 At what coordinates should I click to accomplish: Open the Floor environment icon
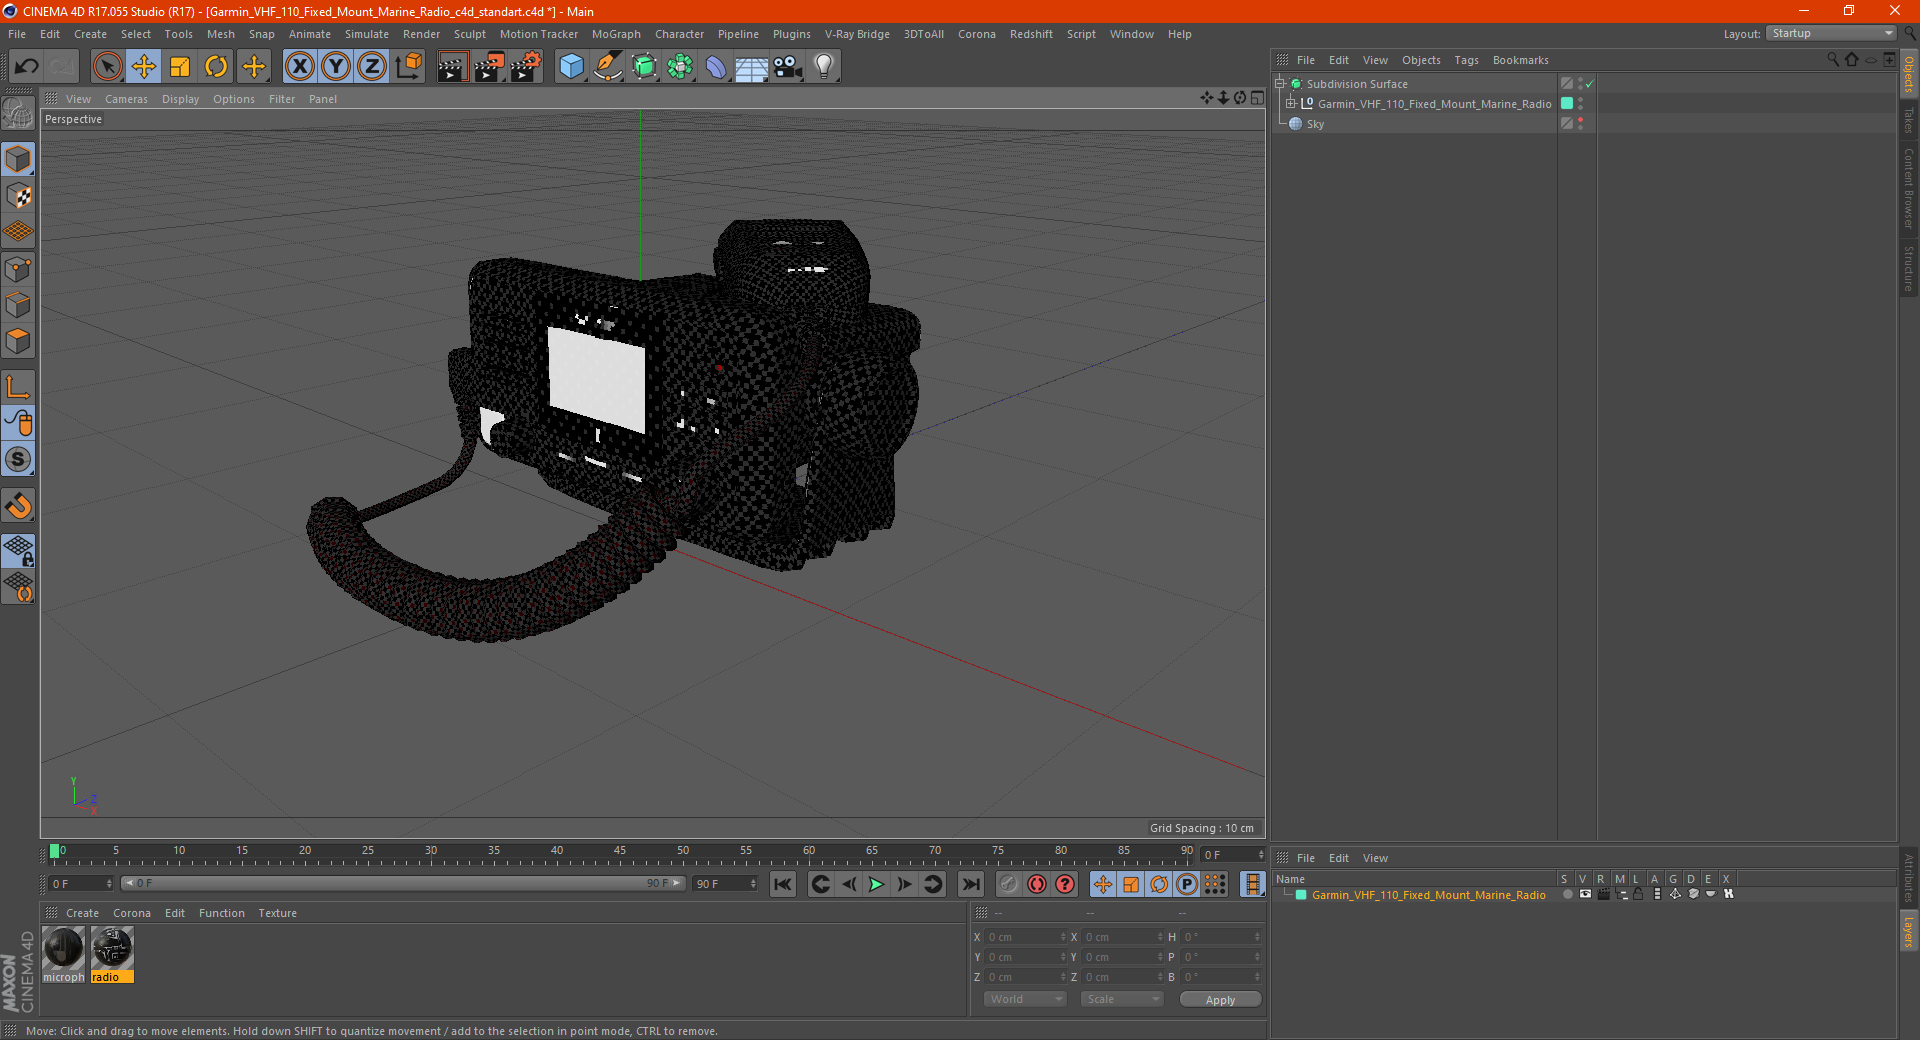751,67
